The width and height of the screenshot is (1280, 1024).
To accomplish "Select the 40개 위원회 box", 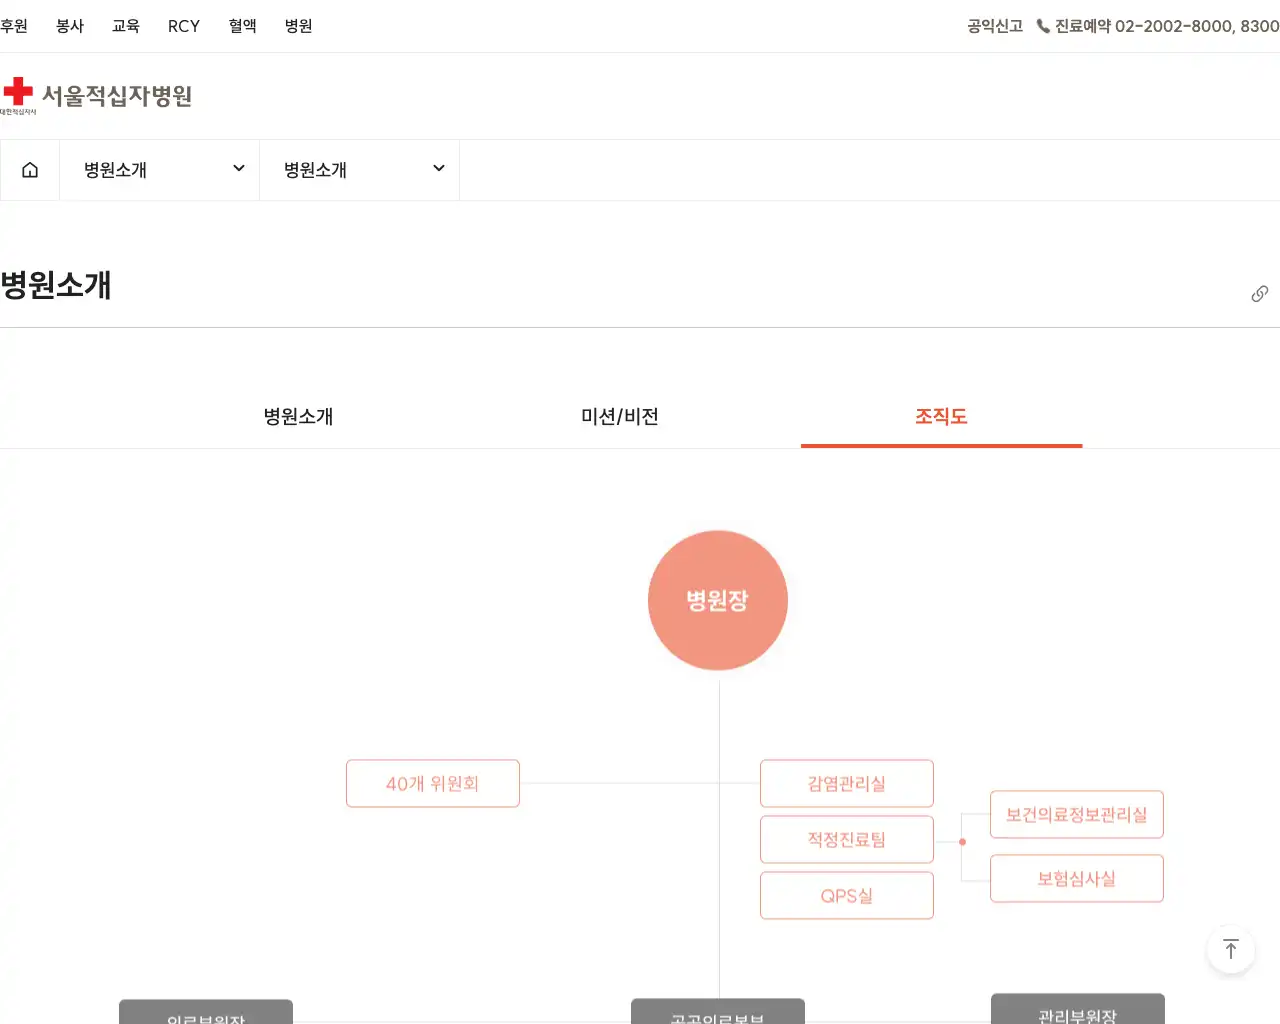I will tap(432, 783).
